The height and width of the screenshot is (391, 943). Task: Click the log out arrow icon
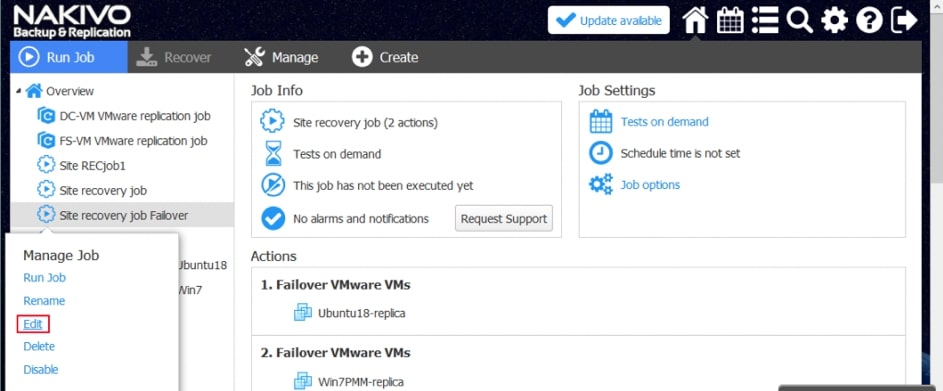(x=904, y=20)
